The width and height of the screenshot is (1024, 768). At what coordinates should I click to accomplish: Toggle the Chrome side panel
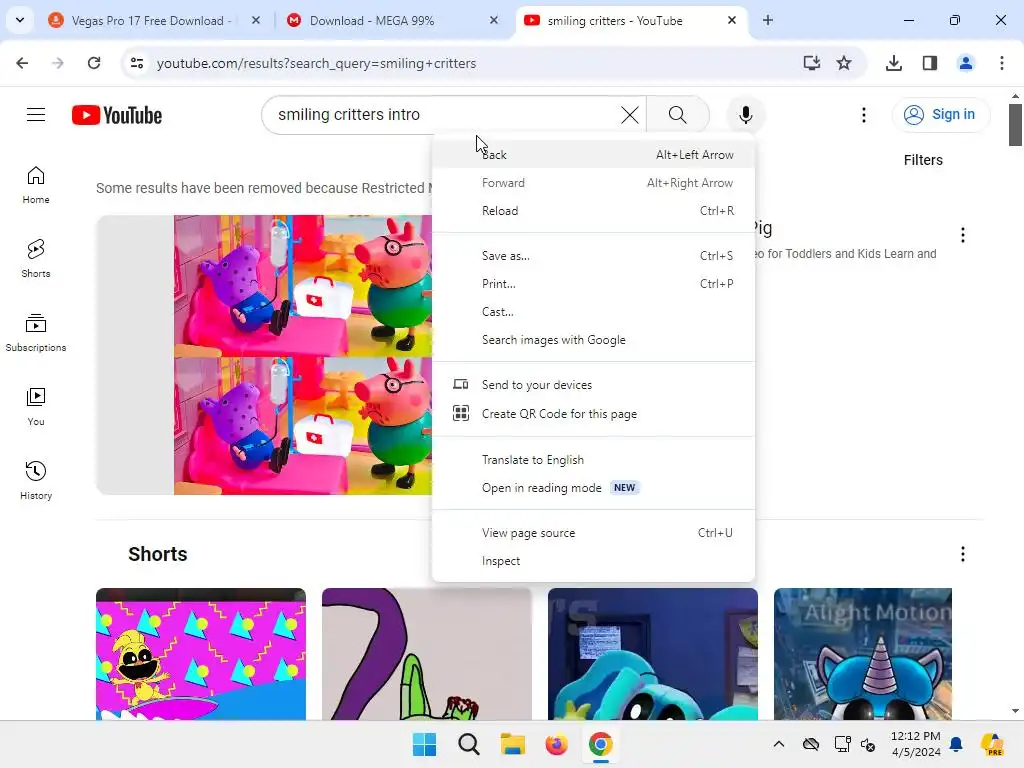(x=930, y=63)
